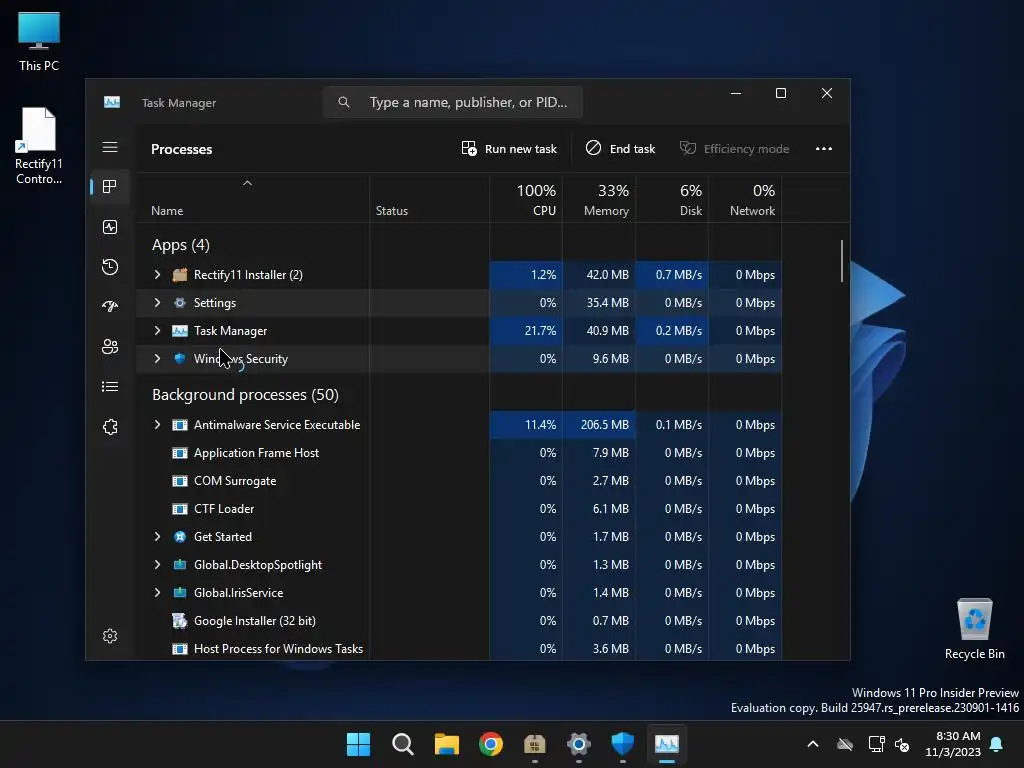This screenshot has height=768, width=1024.
Task: Open muted volume tray icon
Action: point(902,744)
